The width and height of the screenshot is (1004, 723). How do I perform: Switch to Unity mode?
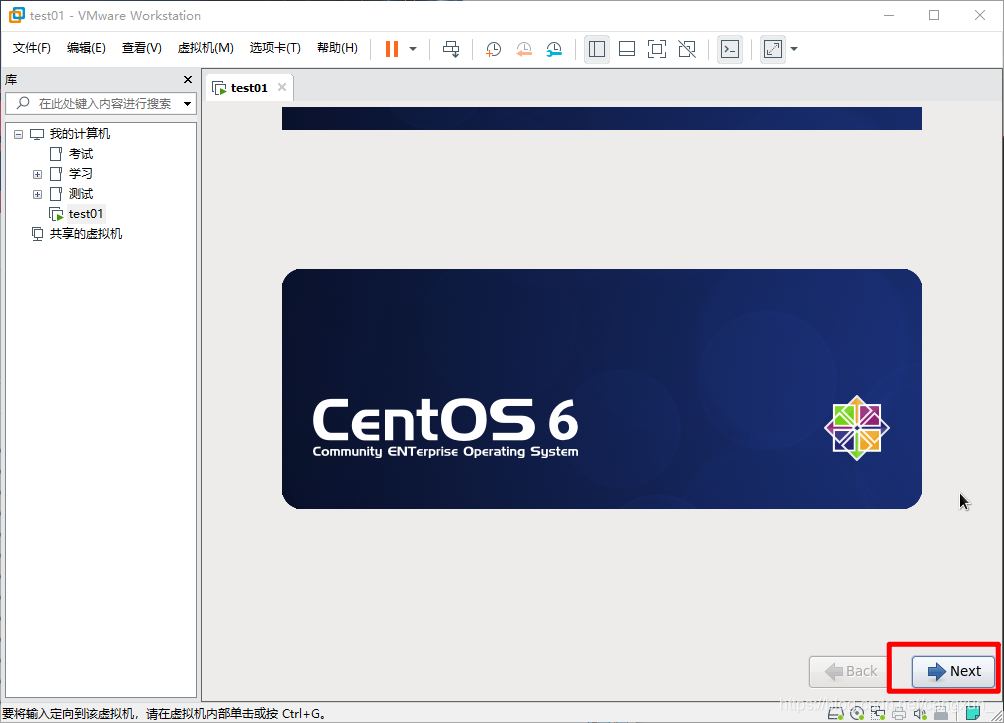[687, 49]
